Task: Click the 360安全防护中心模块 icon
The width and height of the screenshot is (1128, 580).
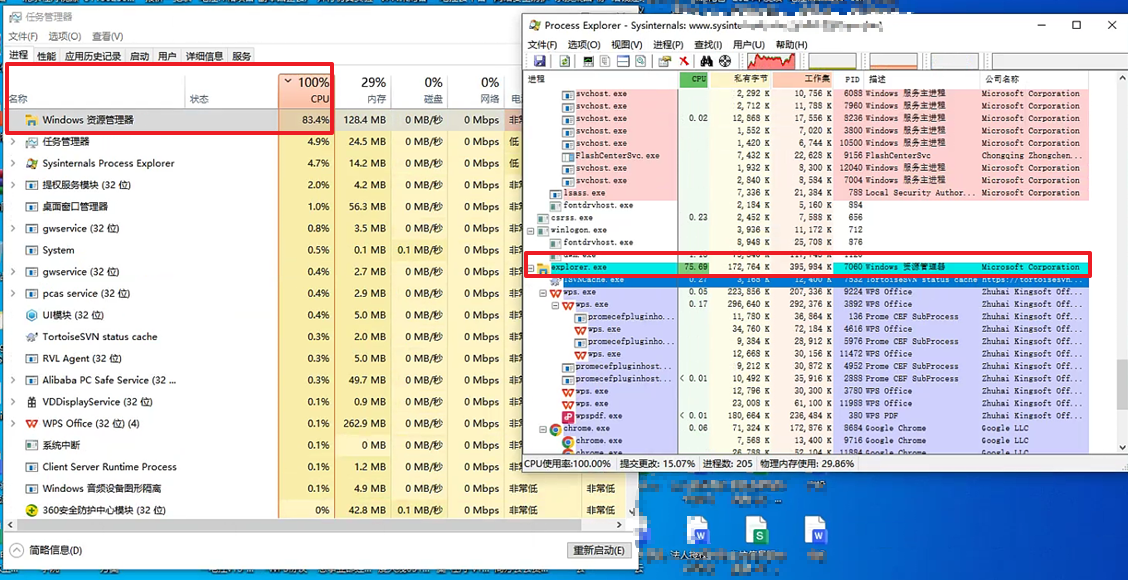Action: [x=31, y=510]
